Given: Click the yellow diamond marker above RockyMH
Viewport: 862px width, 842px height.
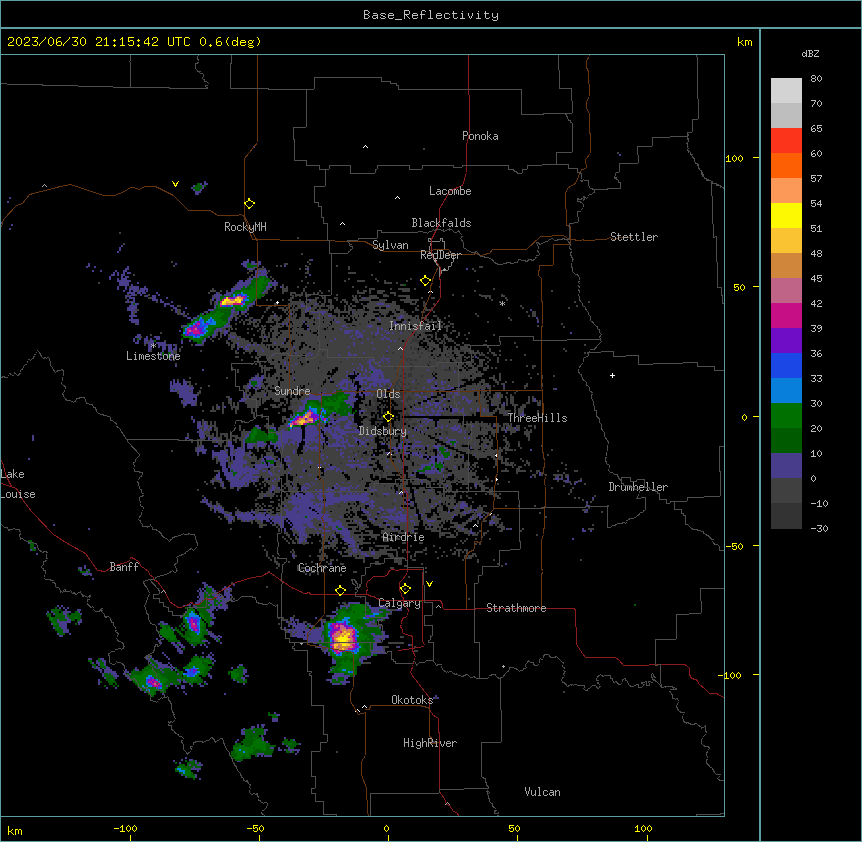Looking at the screenshot, I should [x=249, y=204].
